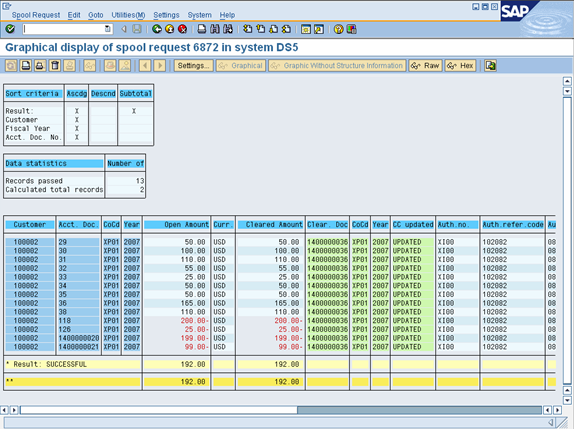Click the Find binoculars icon

click(x=215, y=29)
